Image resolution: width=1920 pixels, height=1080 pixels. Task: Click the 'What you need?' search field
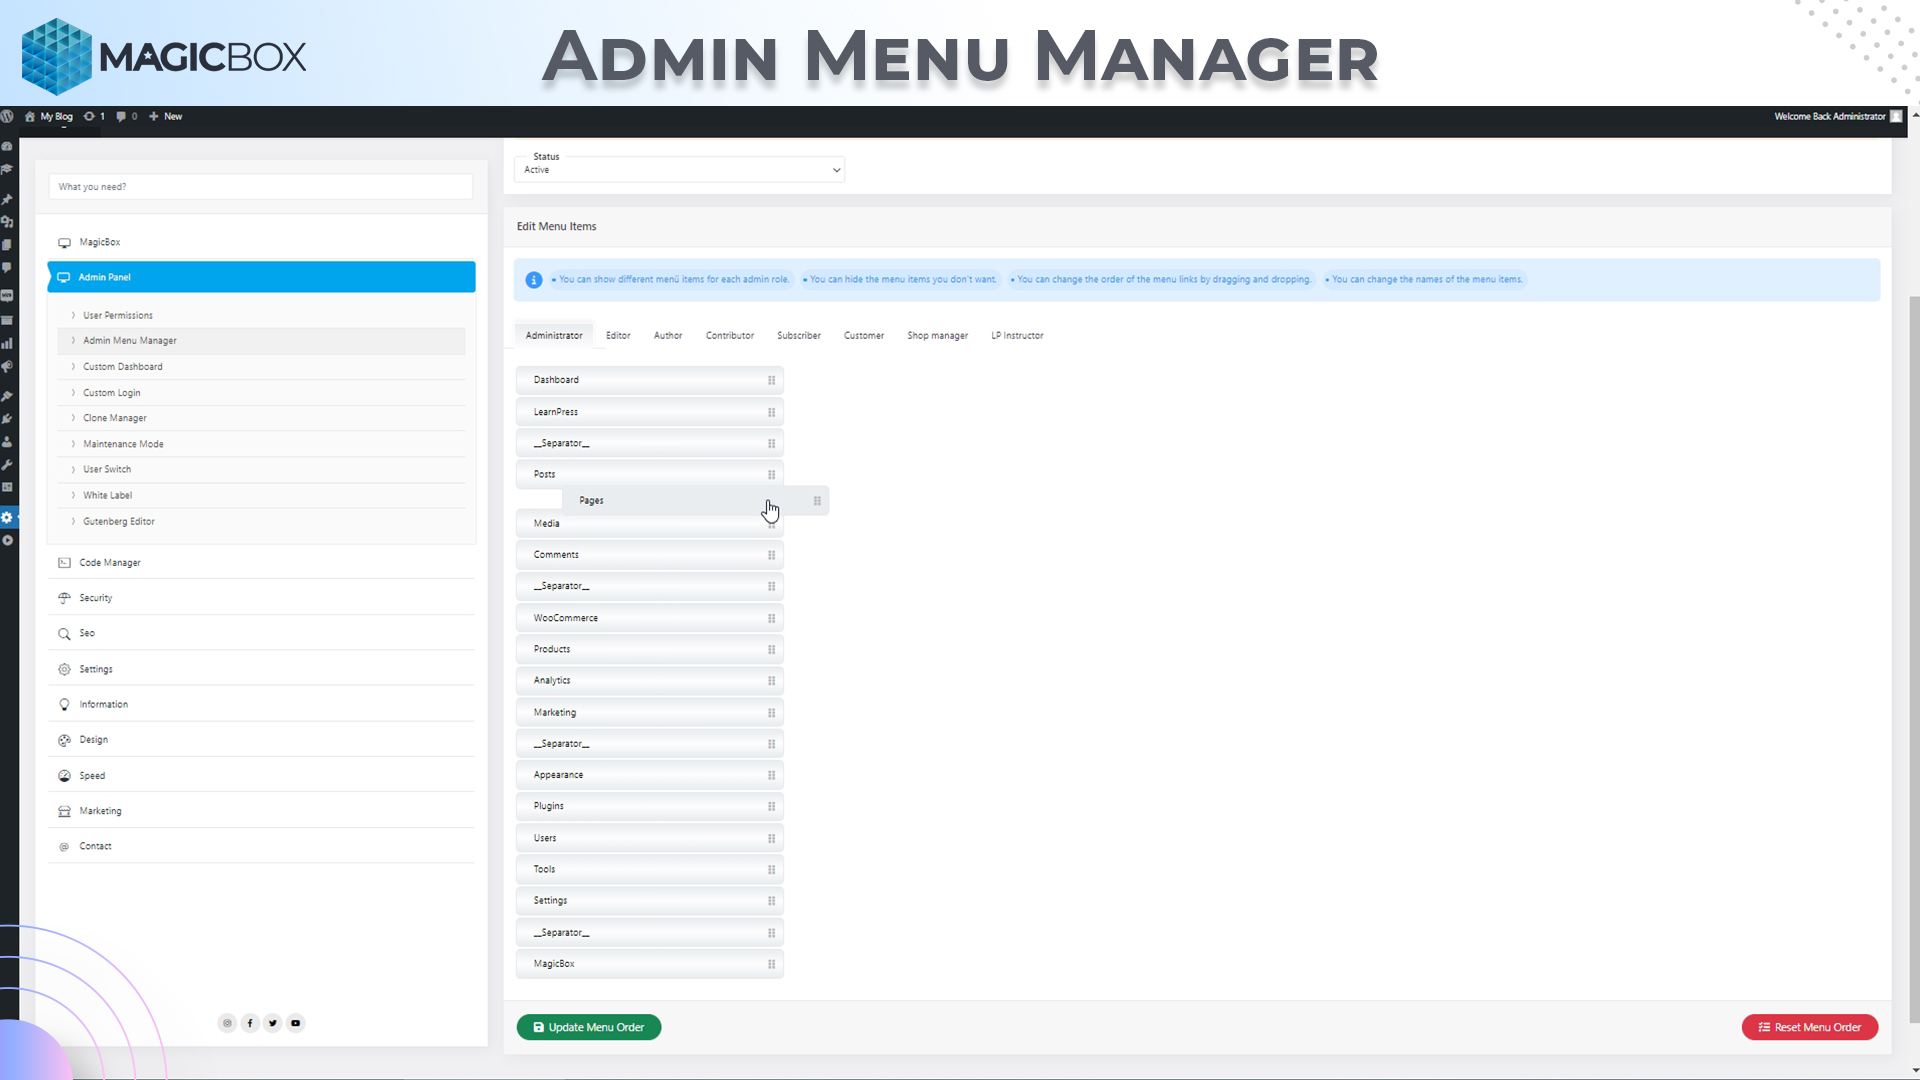click(x=261, y=187)
